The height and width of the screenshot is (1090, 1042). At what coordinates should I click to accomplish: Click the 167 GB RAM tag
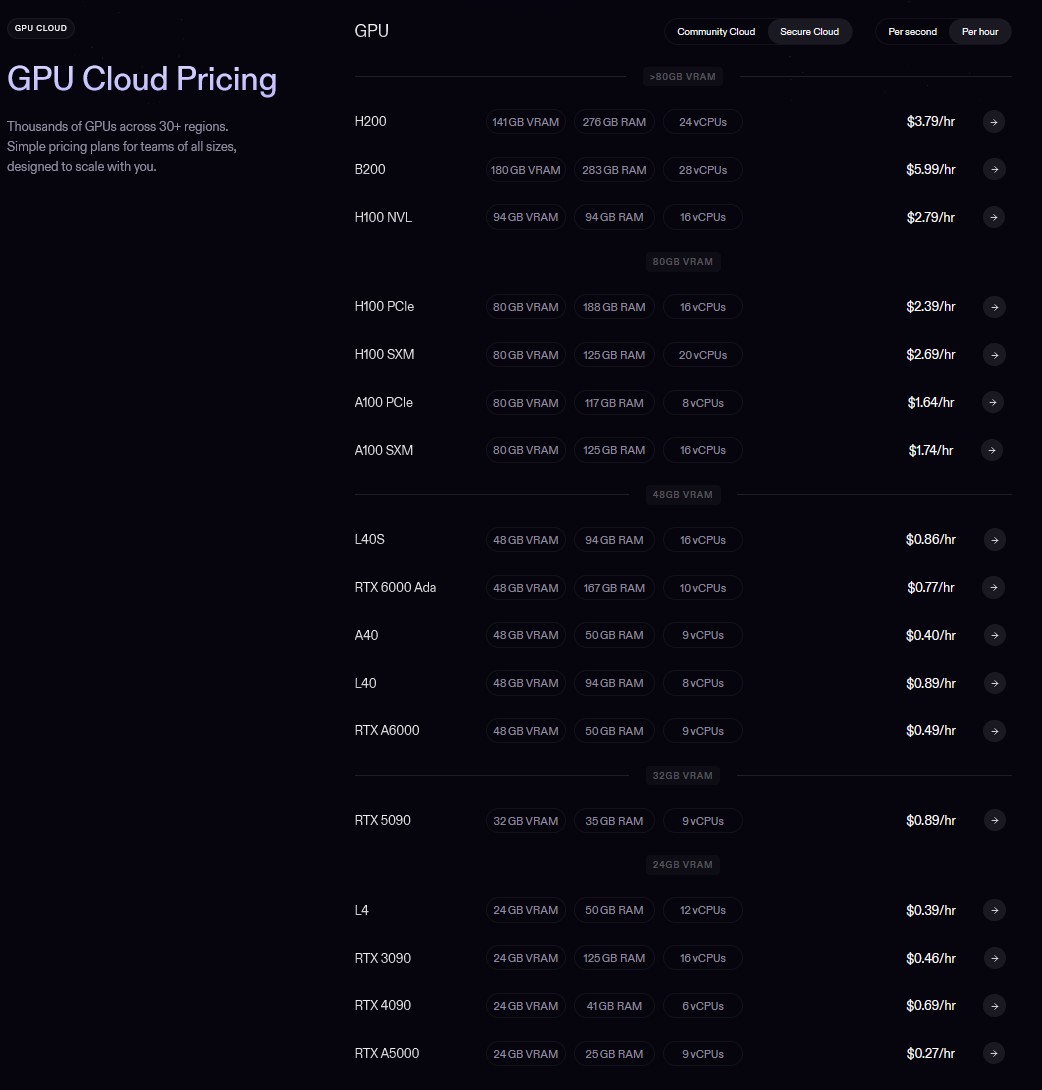pos(614,587)
